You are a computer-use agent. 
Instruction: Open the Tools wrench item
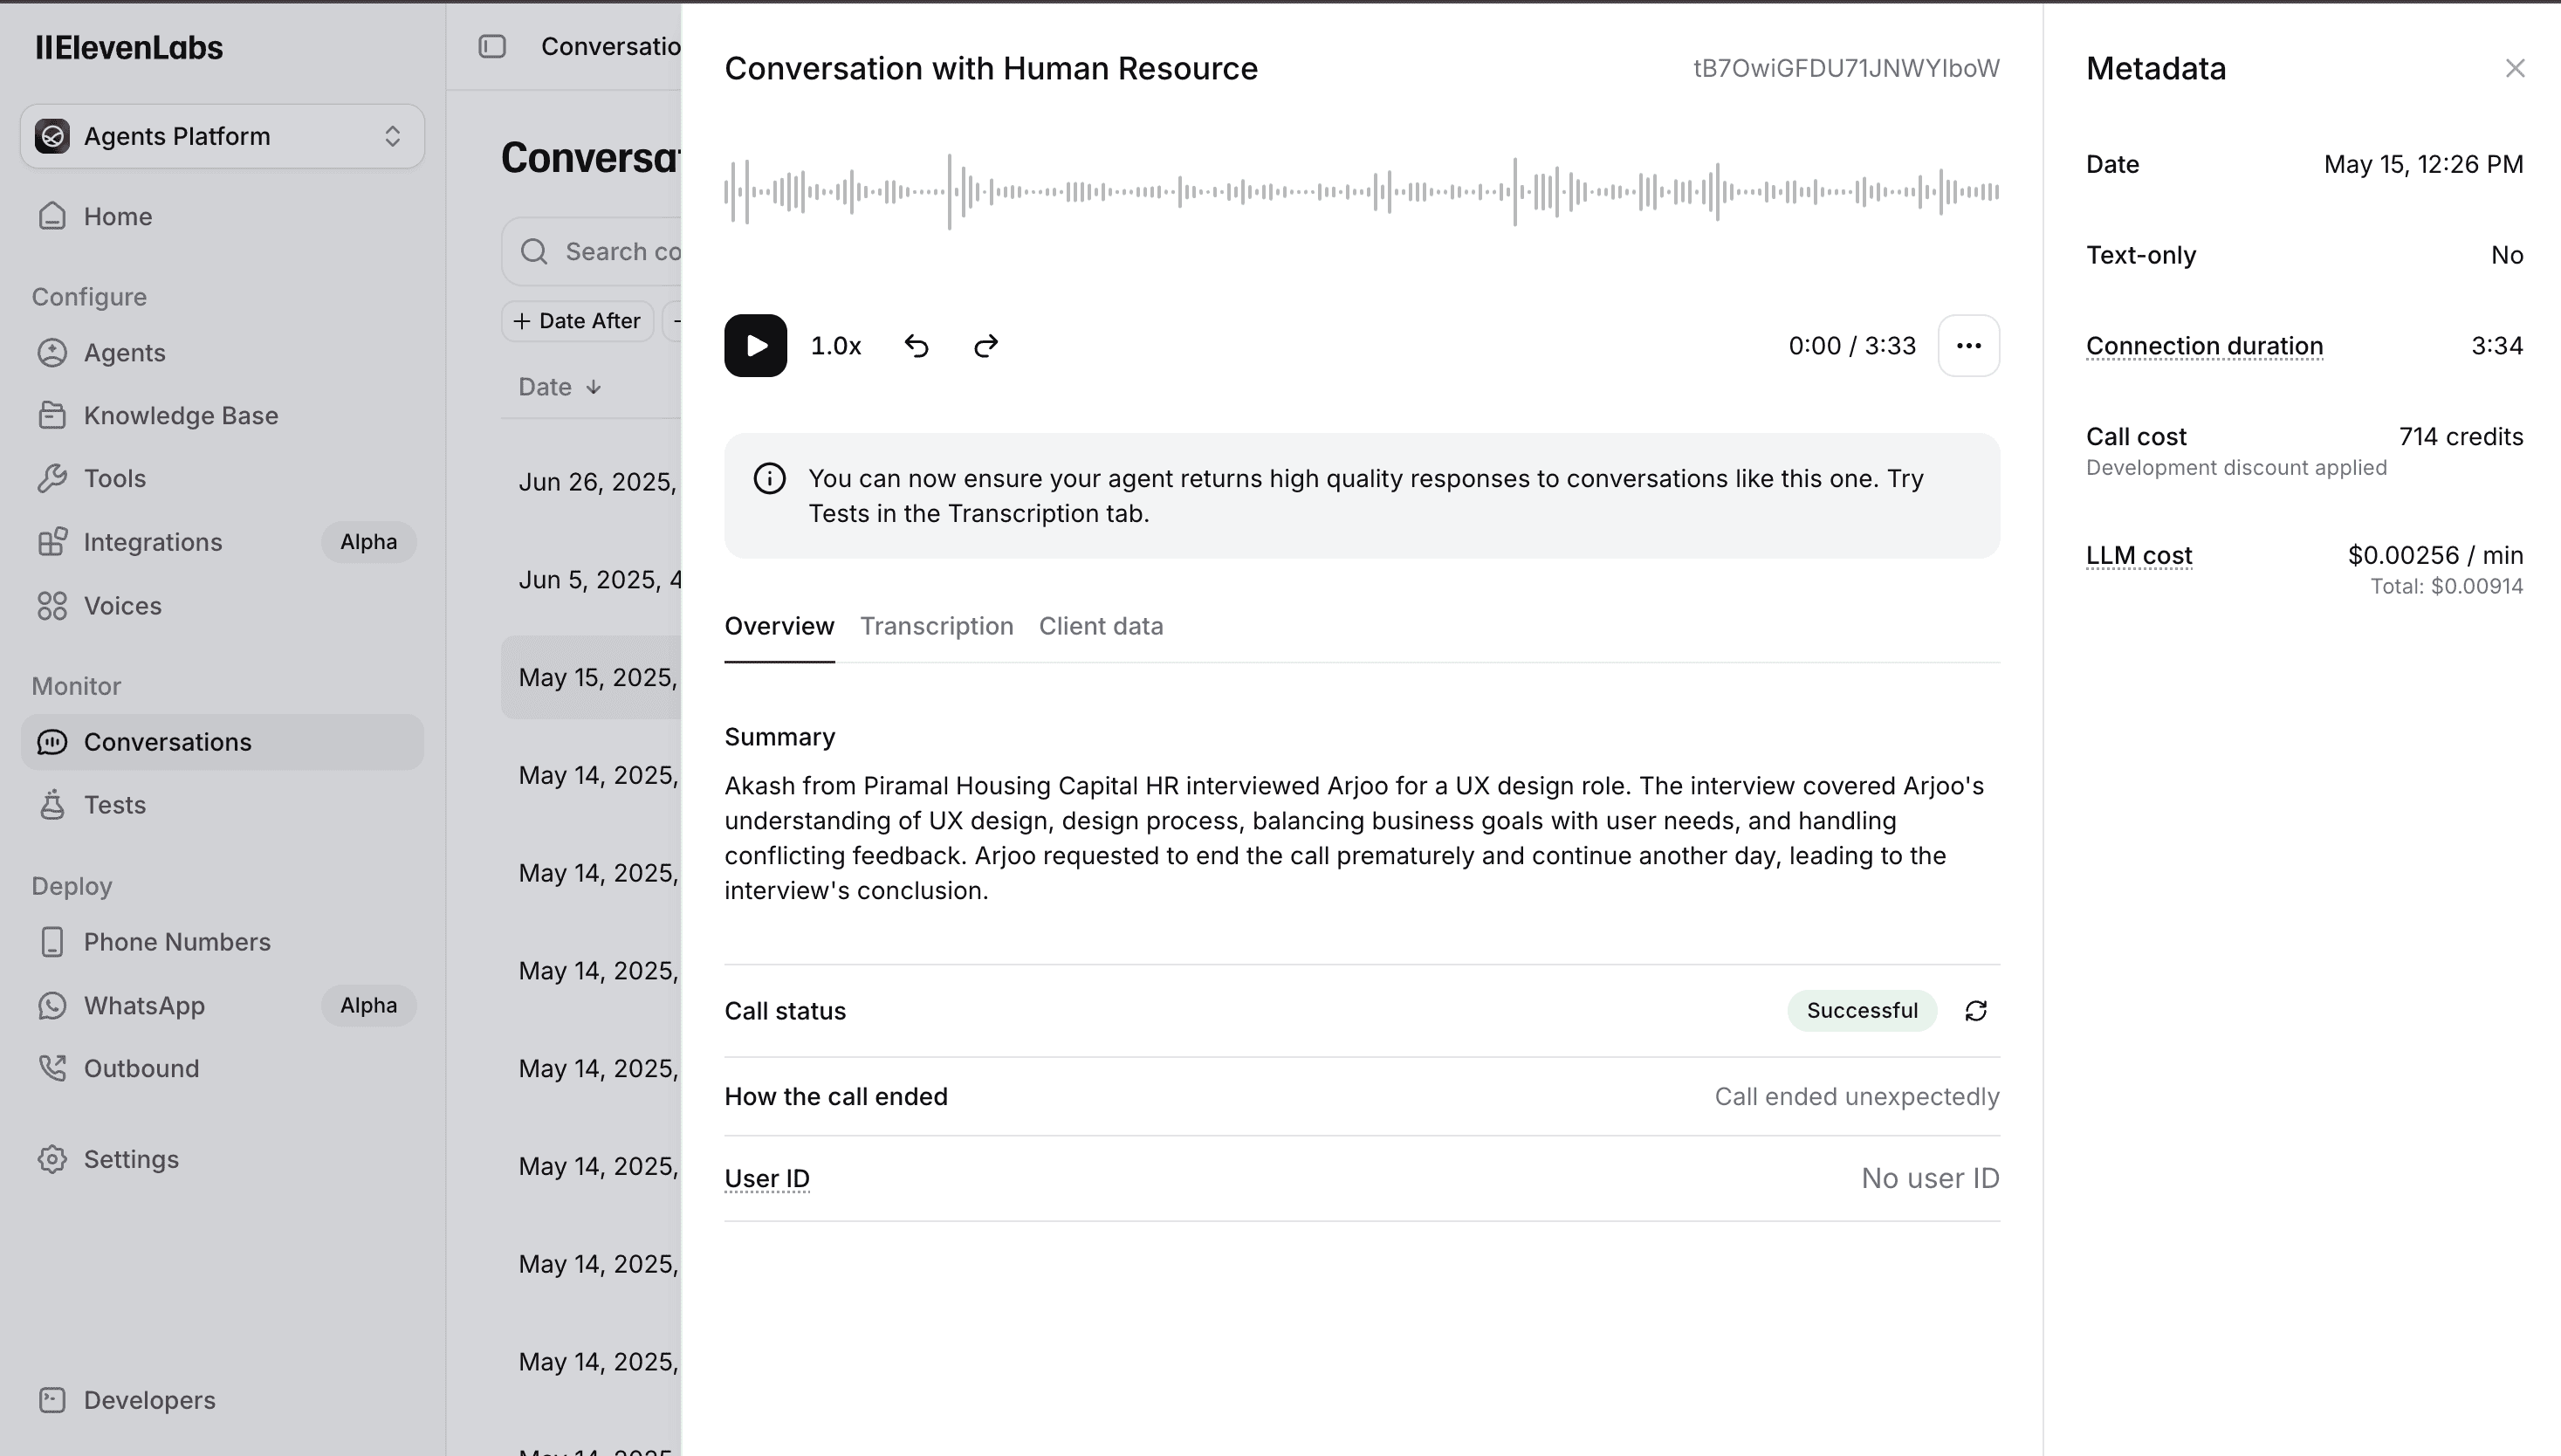114,479
